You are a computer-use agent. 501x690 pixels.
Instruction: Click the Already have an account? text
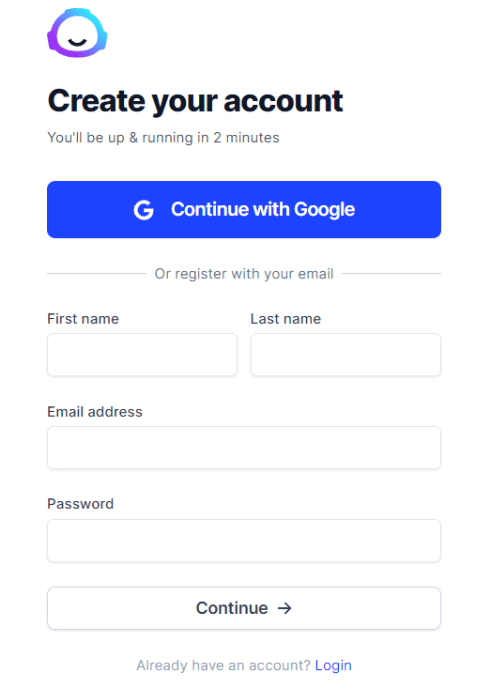[223, 665]
